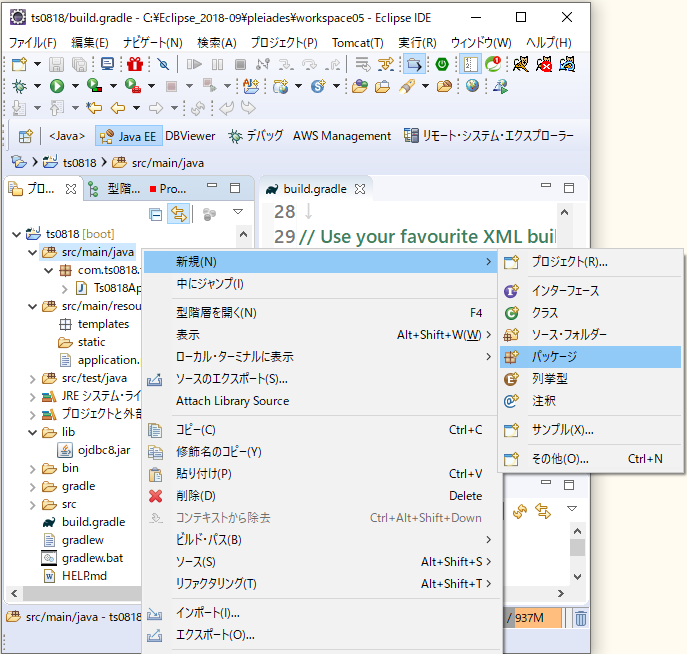Select build.gradle file in project tree
The width and height of the screenshot is (687, 654).
pyautogui.click(x=85, y=522)
